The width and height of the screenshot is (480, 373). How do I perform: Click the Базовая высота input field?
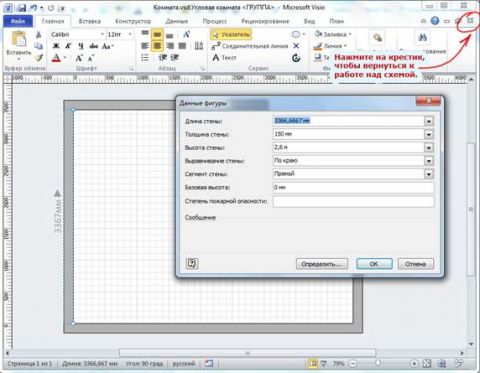tap(353, 187)
